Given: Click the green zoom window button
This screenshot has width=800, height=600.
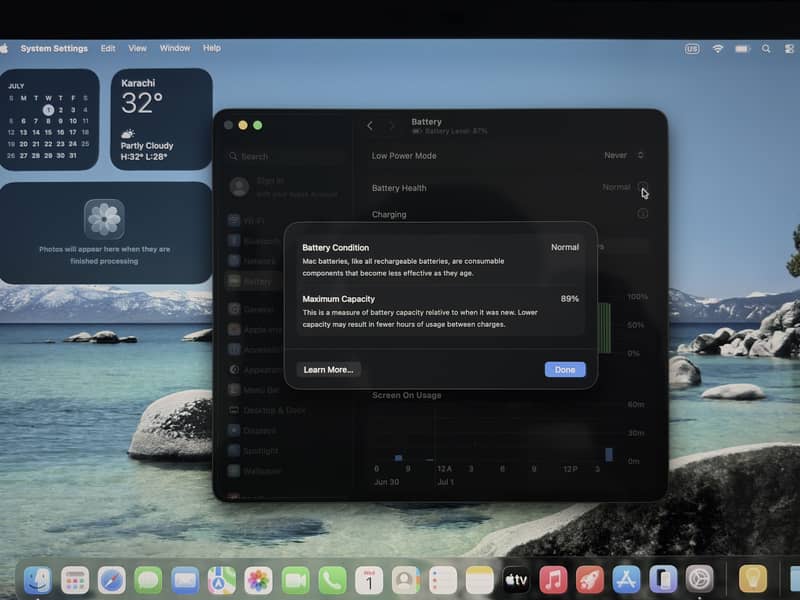Looking at the screenshot, I should tap(258, 125).
